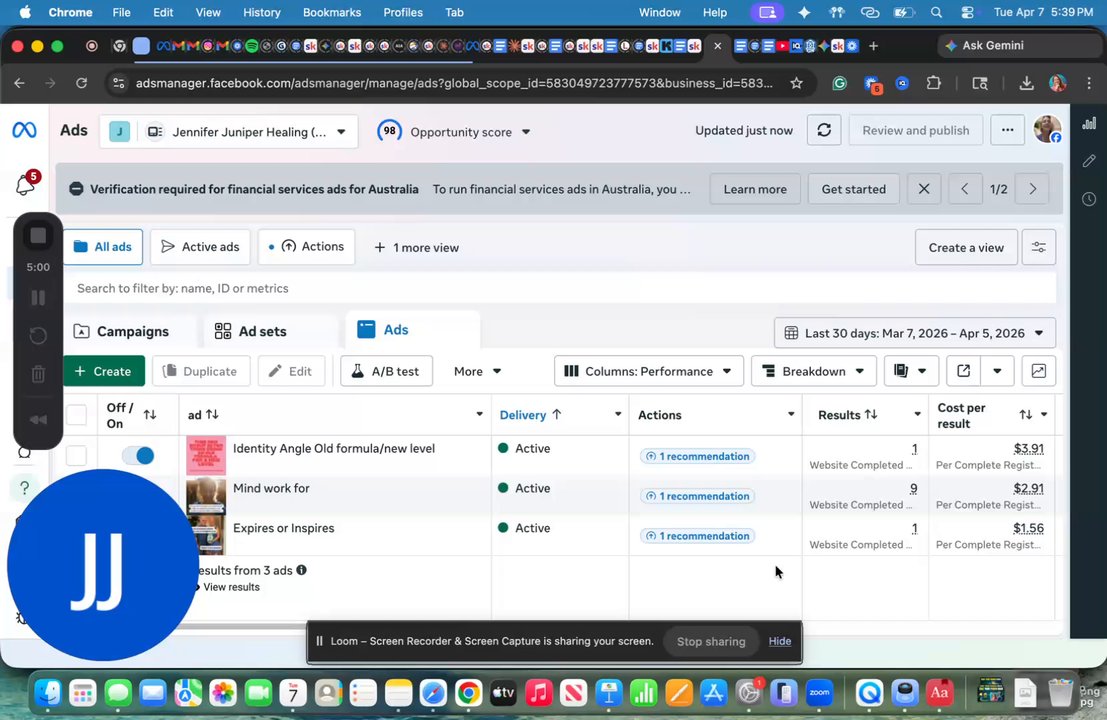Pause the Loom recording
1107x720 pixels.
(x=38, y=298)
